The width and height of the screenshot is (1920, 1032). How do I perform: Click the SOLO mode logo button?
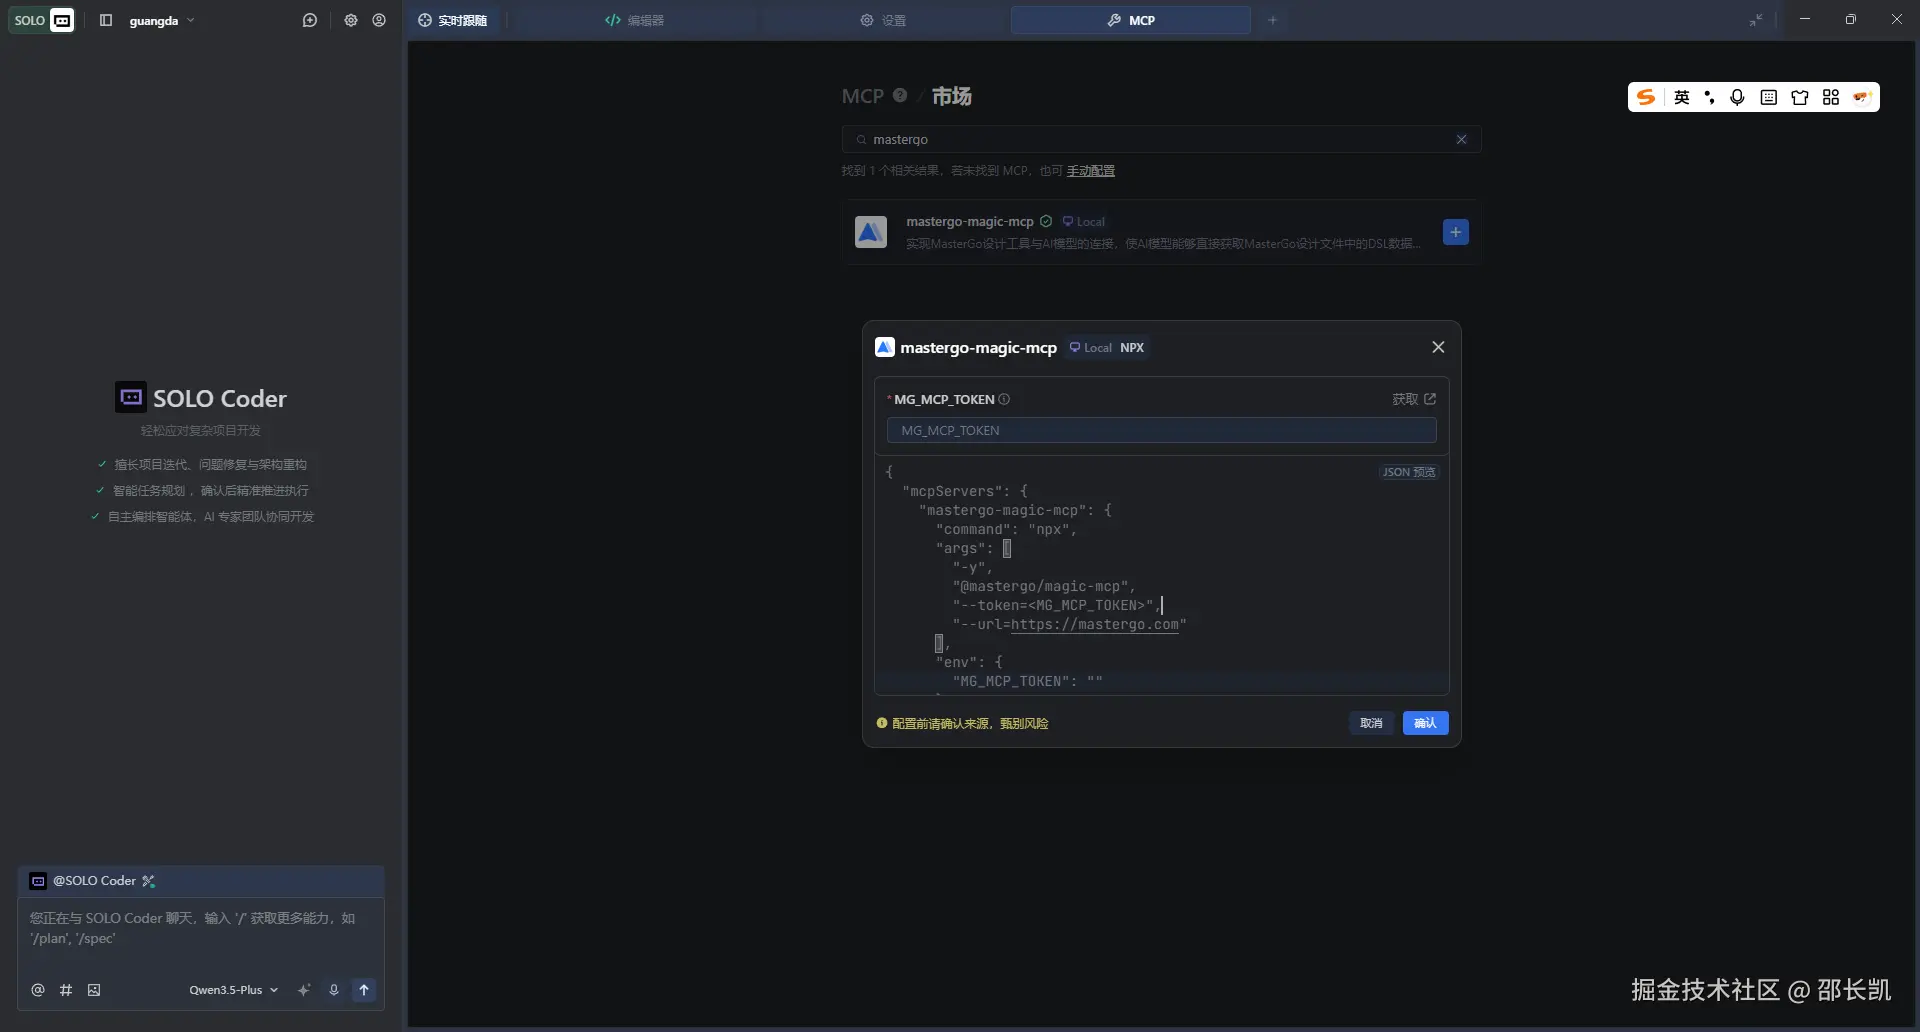point(42,20)
